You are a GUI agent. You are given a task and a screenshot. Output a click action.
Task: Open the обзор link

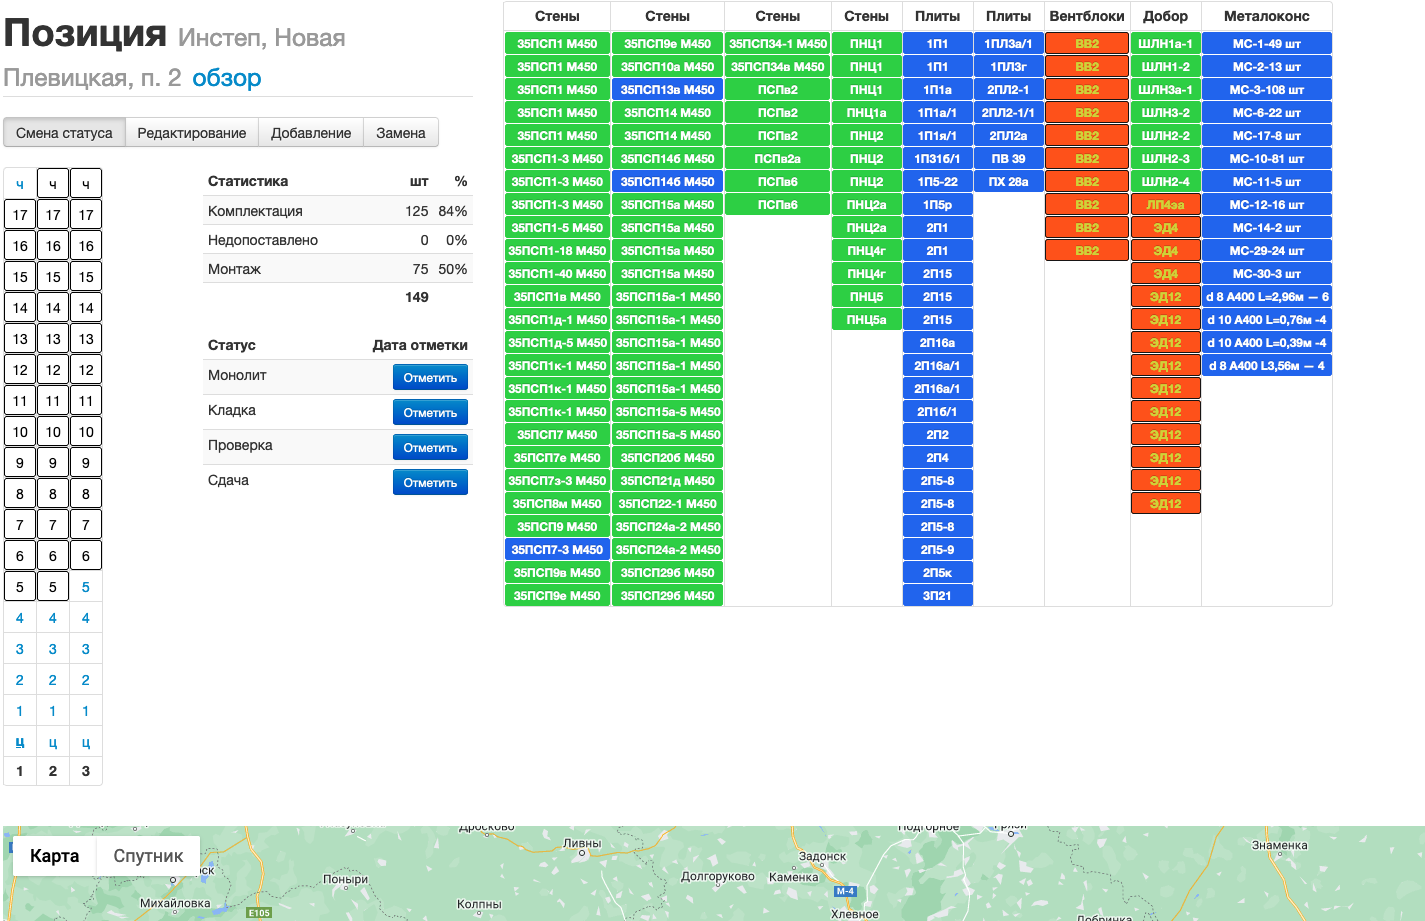pos(226,78)
